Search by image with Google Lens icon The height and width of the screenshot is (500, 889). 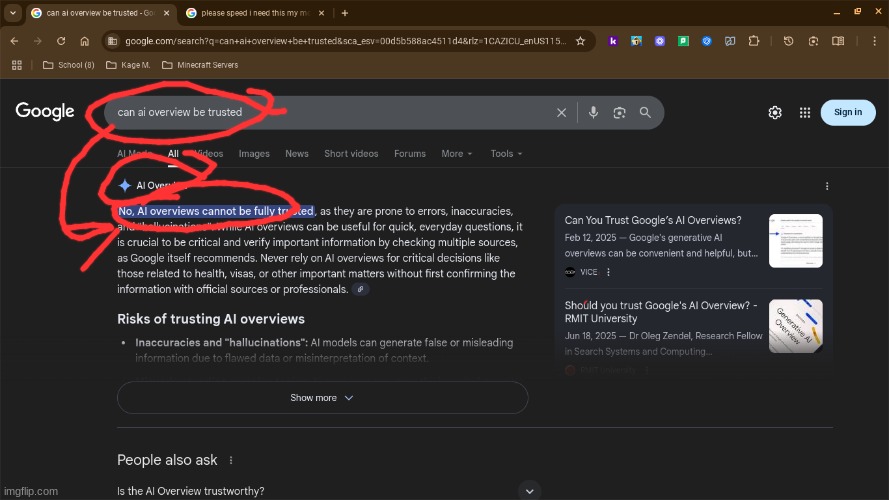click(619, 112)
